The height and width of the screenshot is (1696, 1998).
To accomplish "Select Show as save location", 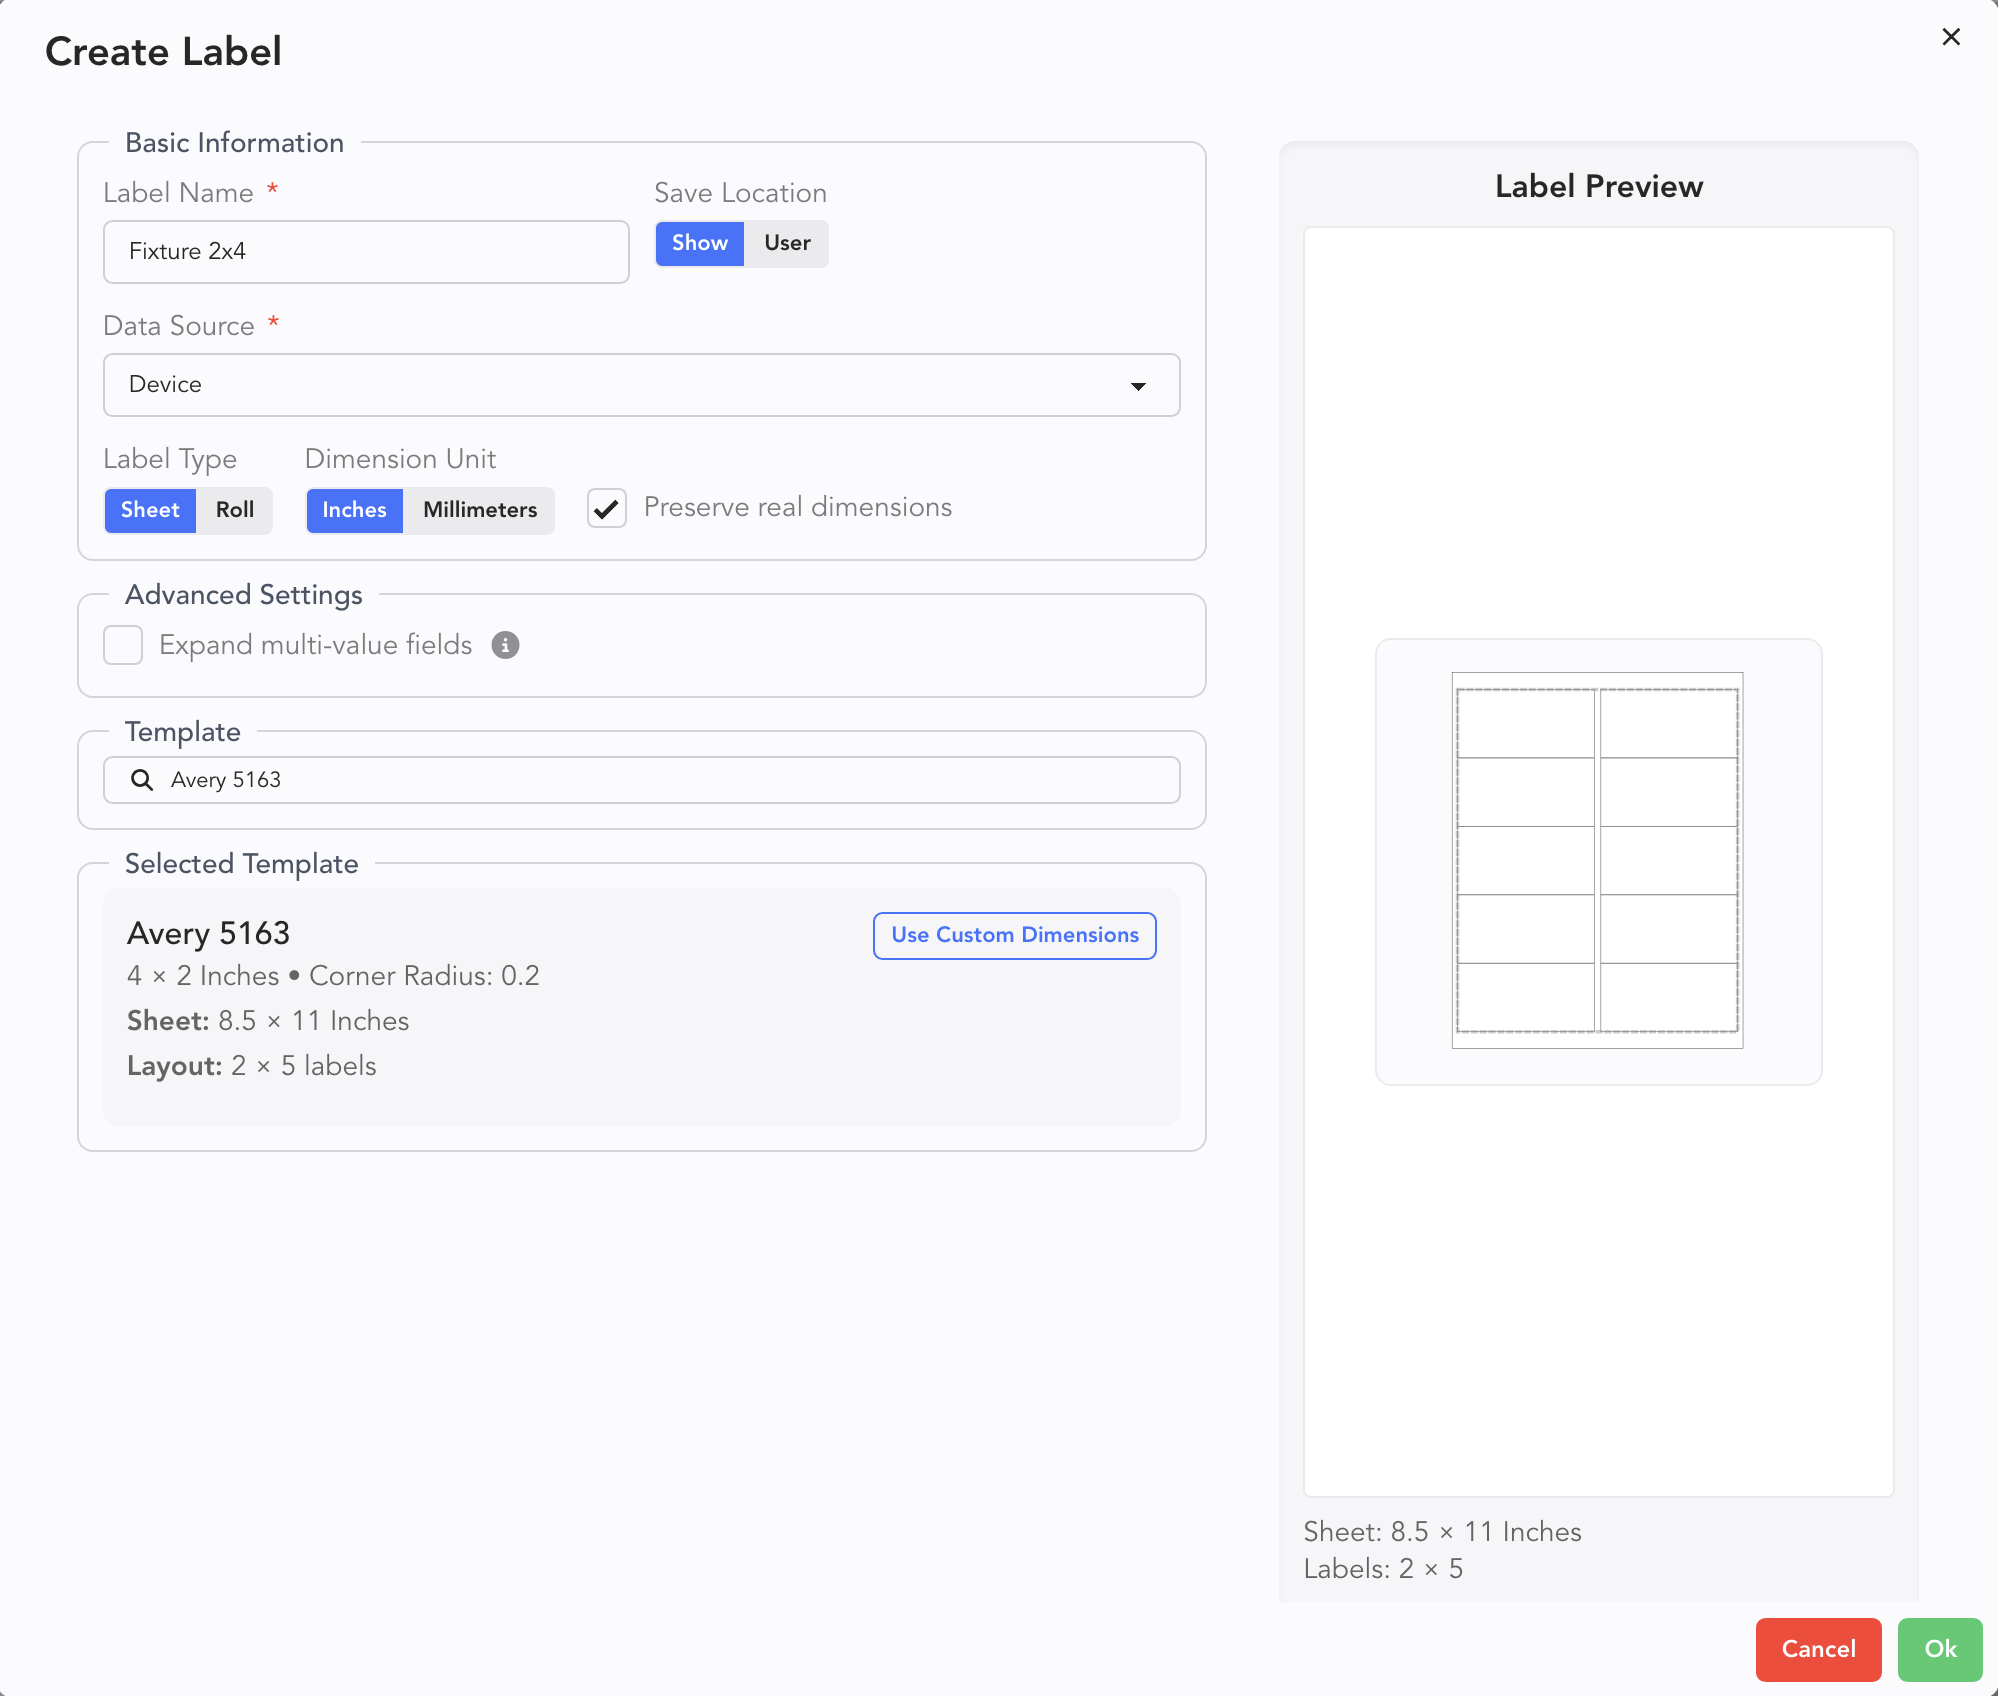I will coord(699,243).
